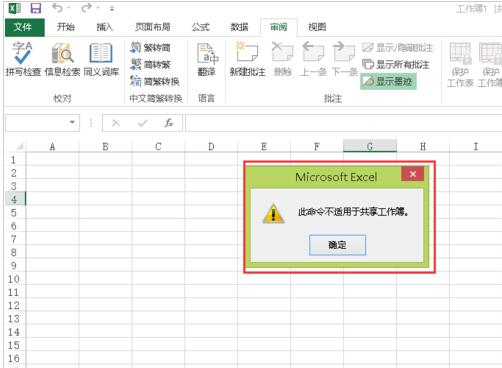502x368 pixels.
Task: Convert with 简转繁
Action: click(150, 64)
